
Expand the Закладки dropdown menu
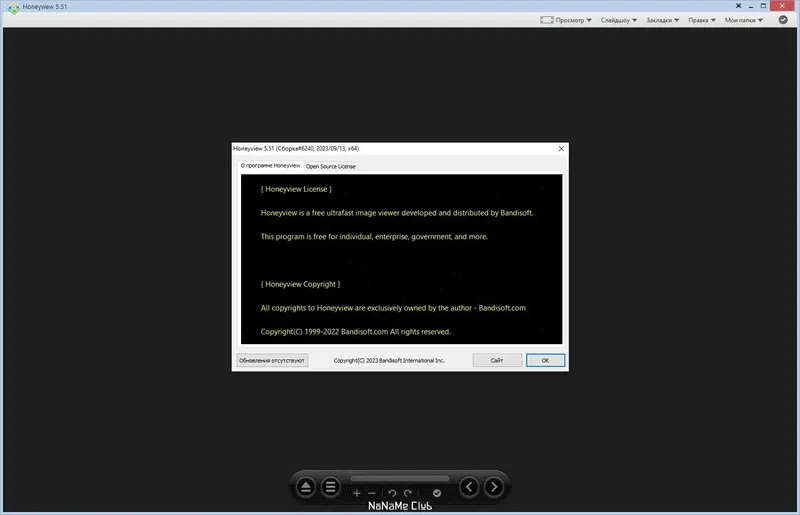pos(662,20)
